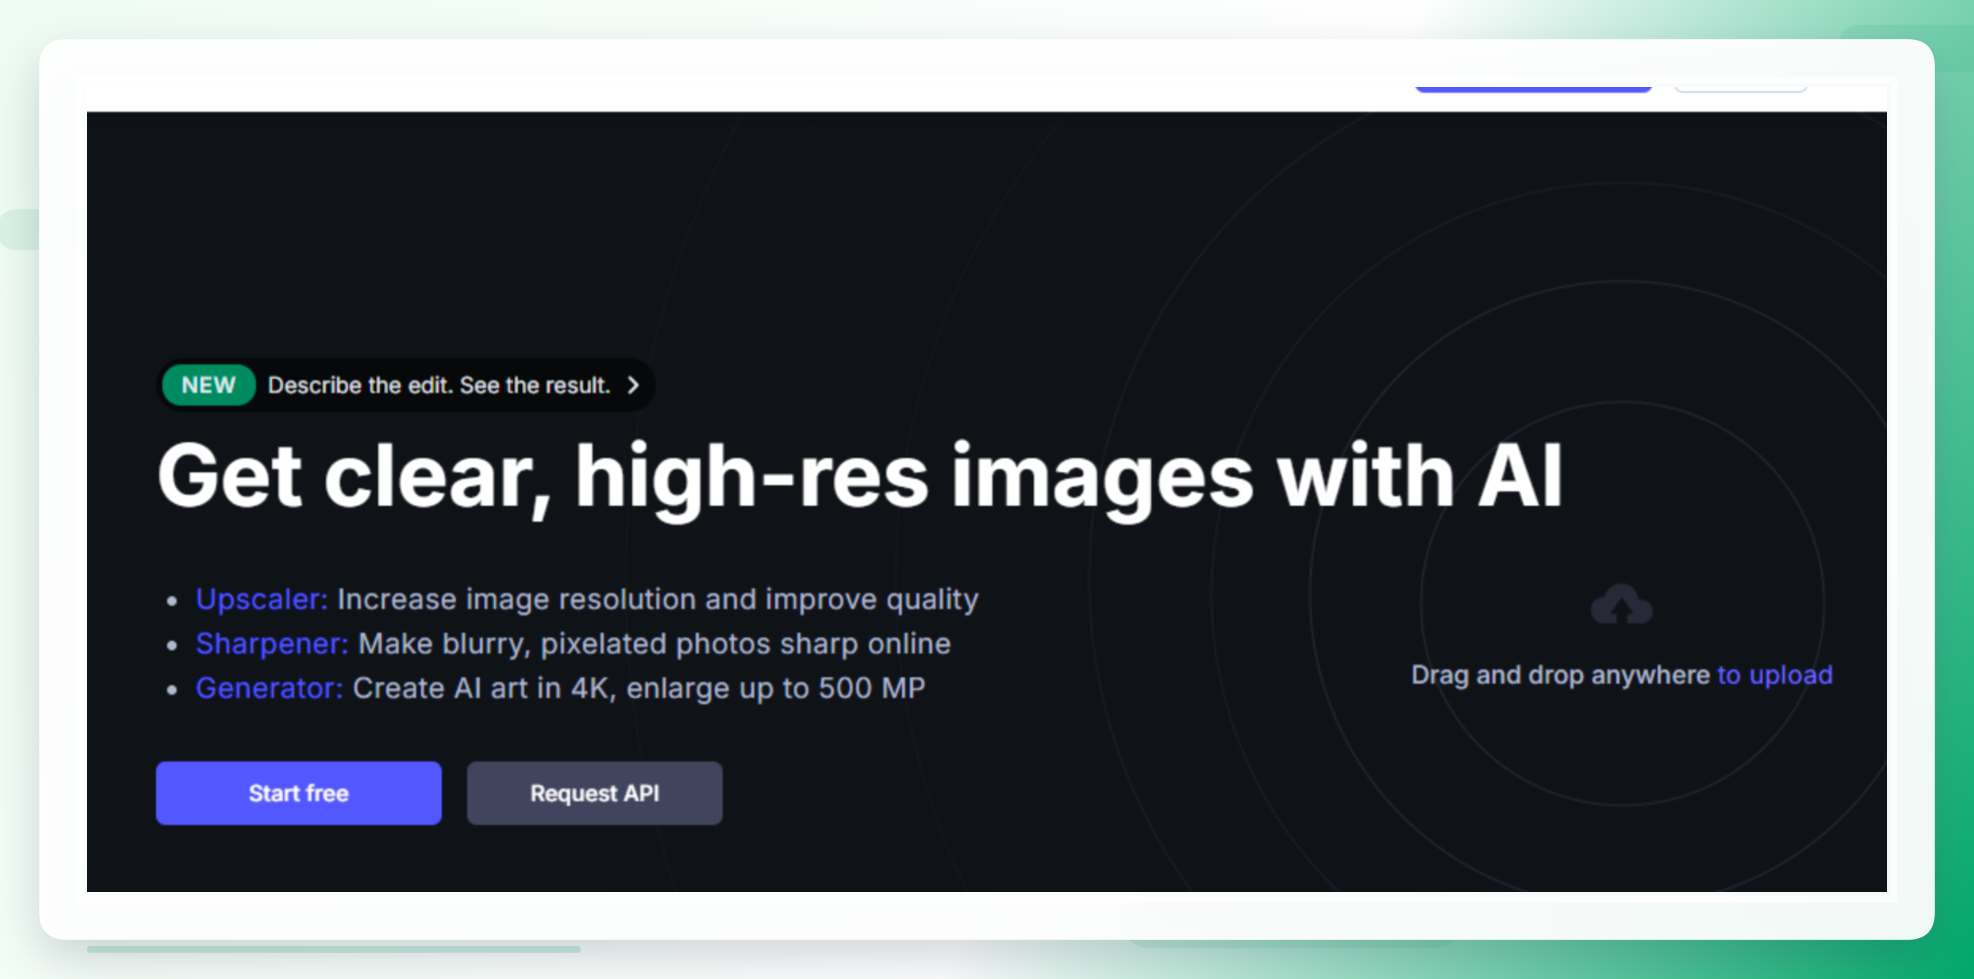
Task: Click the 'Drag and drop anywhere' text
Action: tap(1560, 675)
